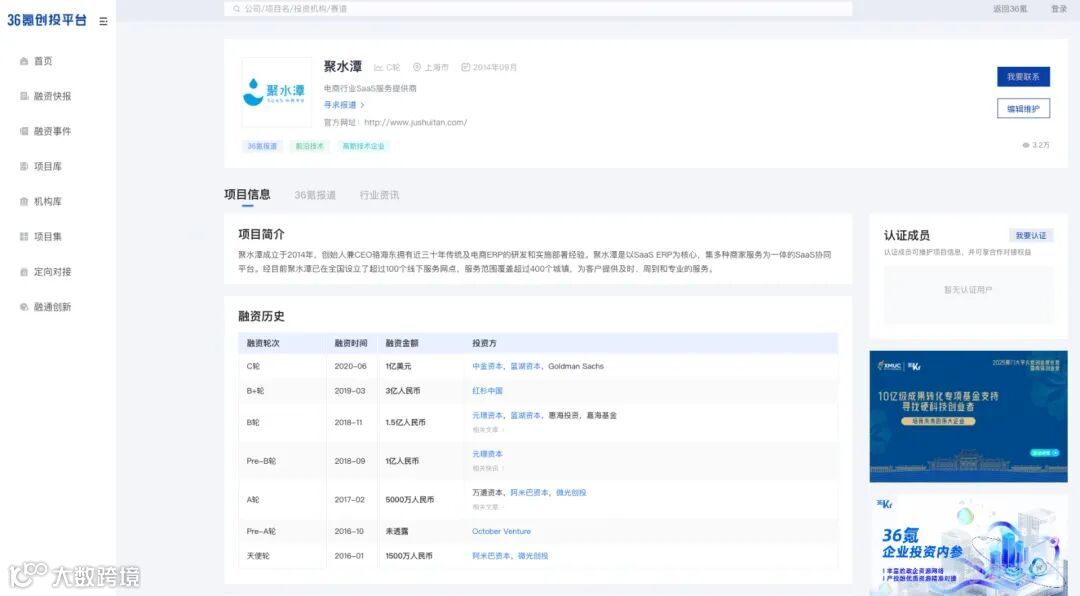1080x596 pixels.
Task: Click the 机构库 institution library icon
Action: 24,201
